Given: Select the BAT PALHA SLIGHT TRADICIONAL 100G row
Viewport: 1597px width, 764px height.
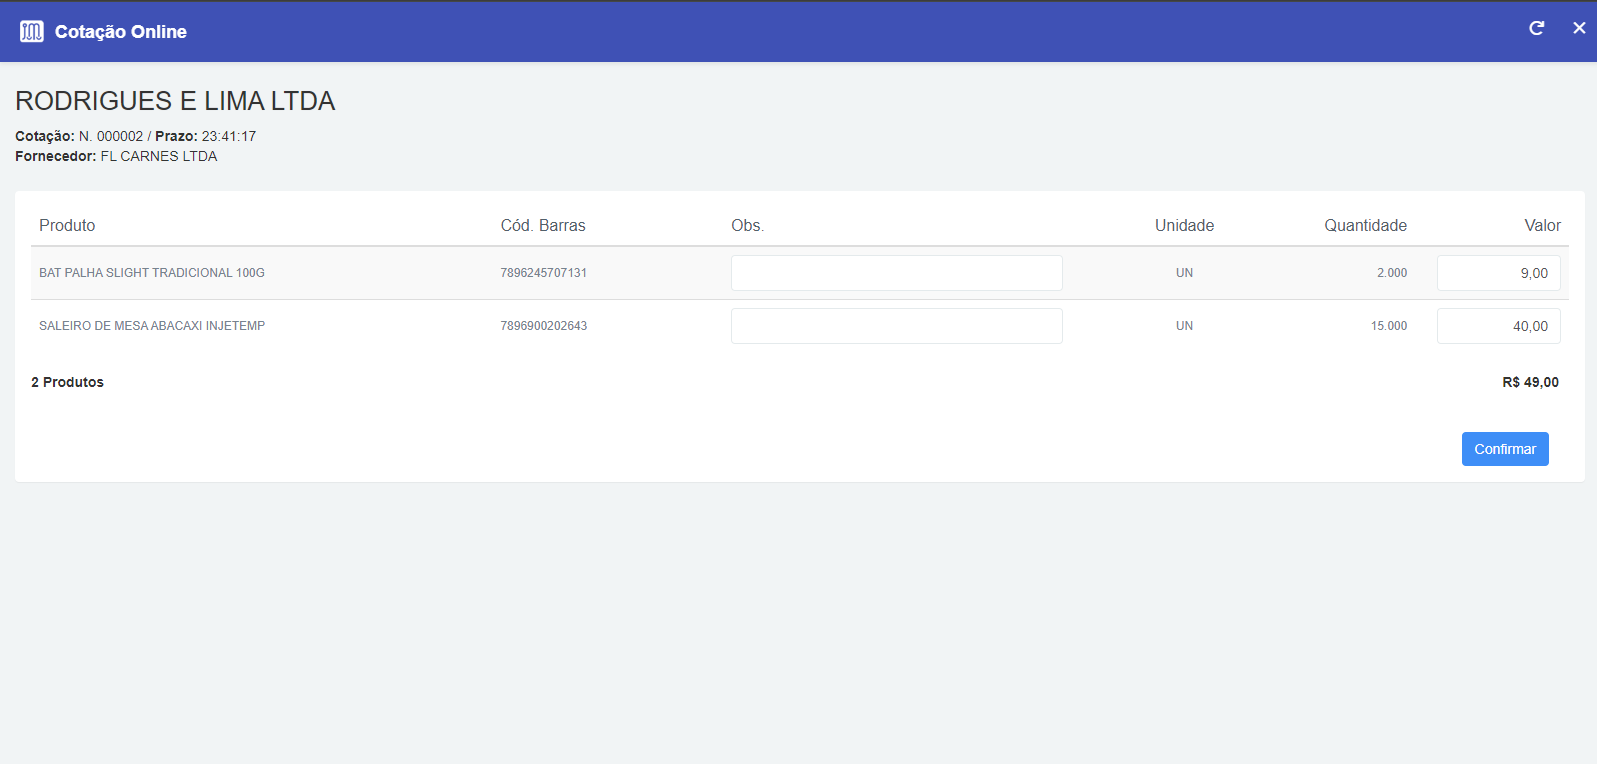Looking at the screenshot, I should click(152, 273).
